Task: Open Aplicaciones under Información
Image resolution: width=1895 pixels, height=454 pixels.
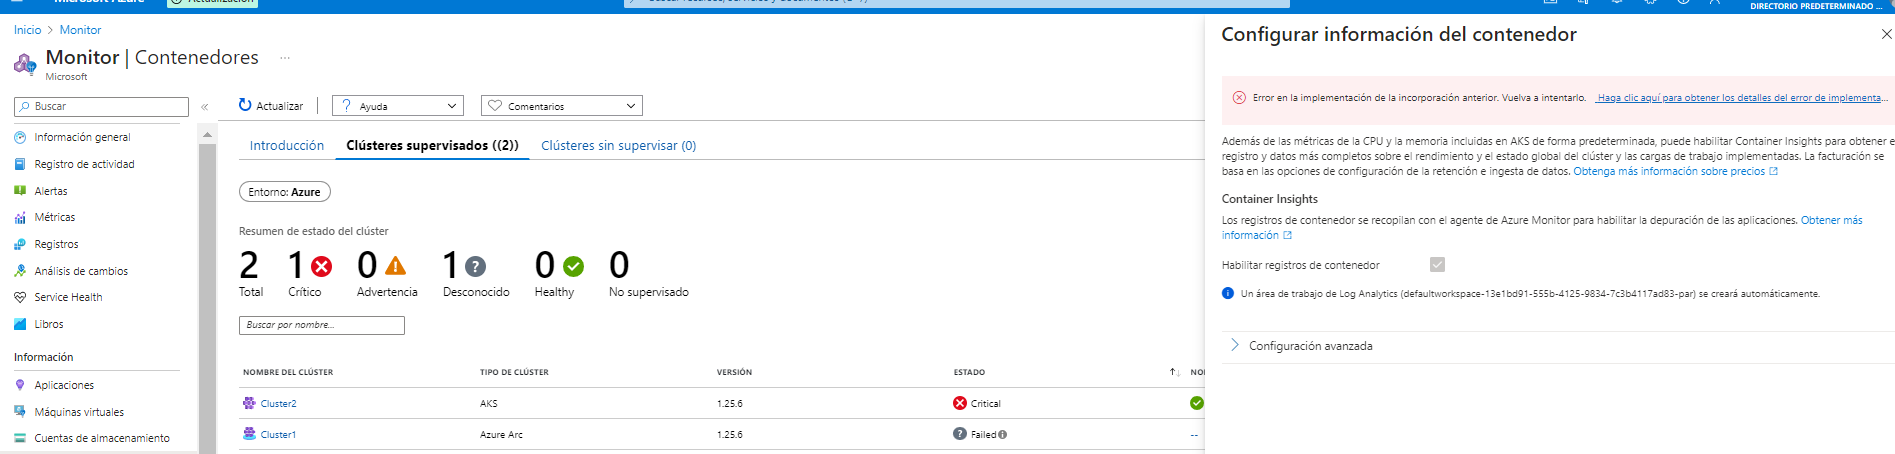Action: [64, 385]
